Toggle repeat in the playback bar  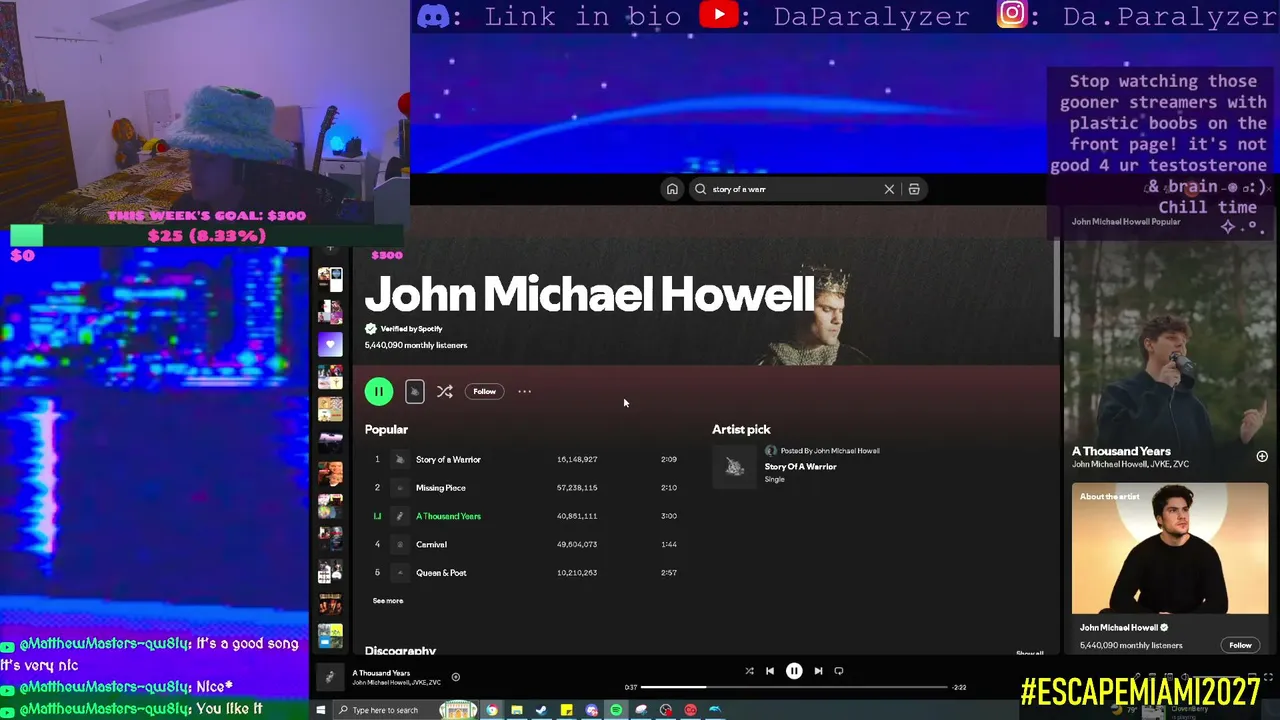pos(839,671)
